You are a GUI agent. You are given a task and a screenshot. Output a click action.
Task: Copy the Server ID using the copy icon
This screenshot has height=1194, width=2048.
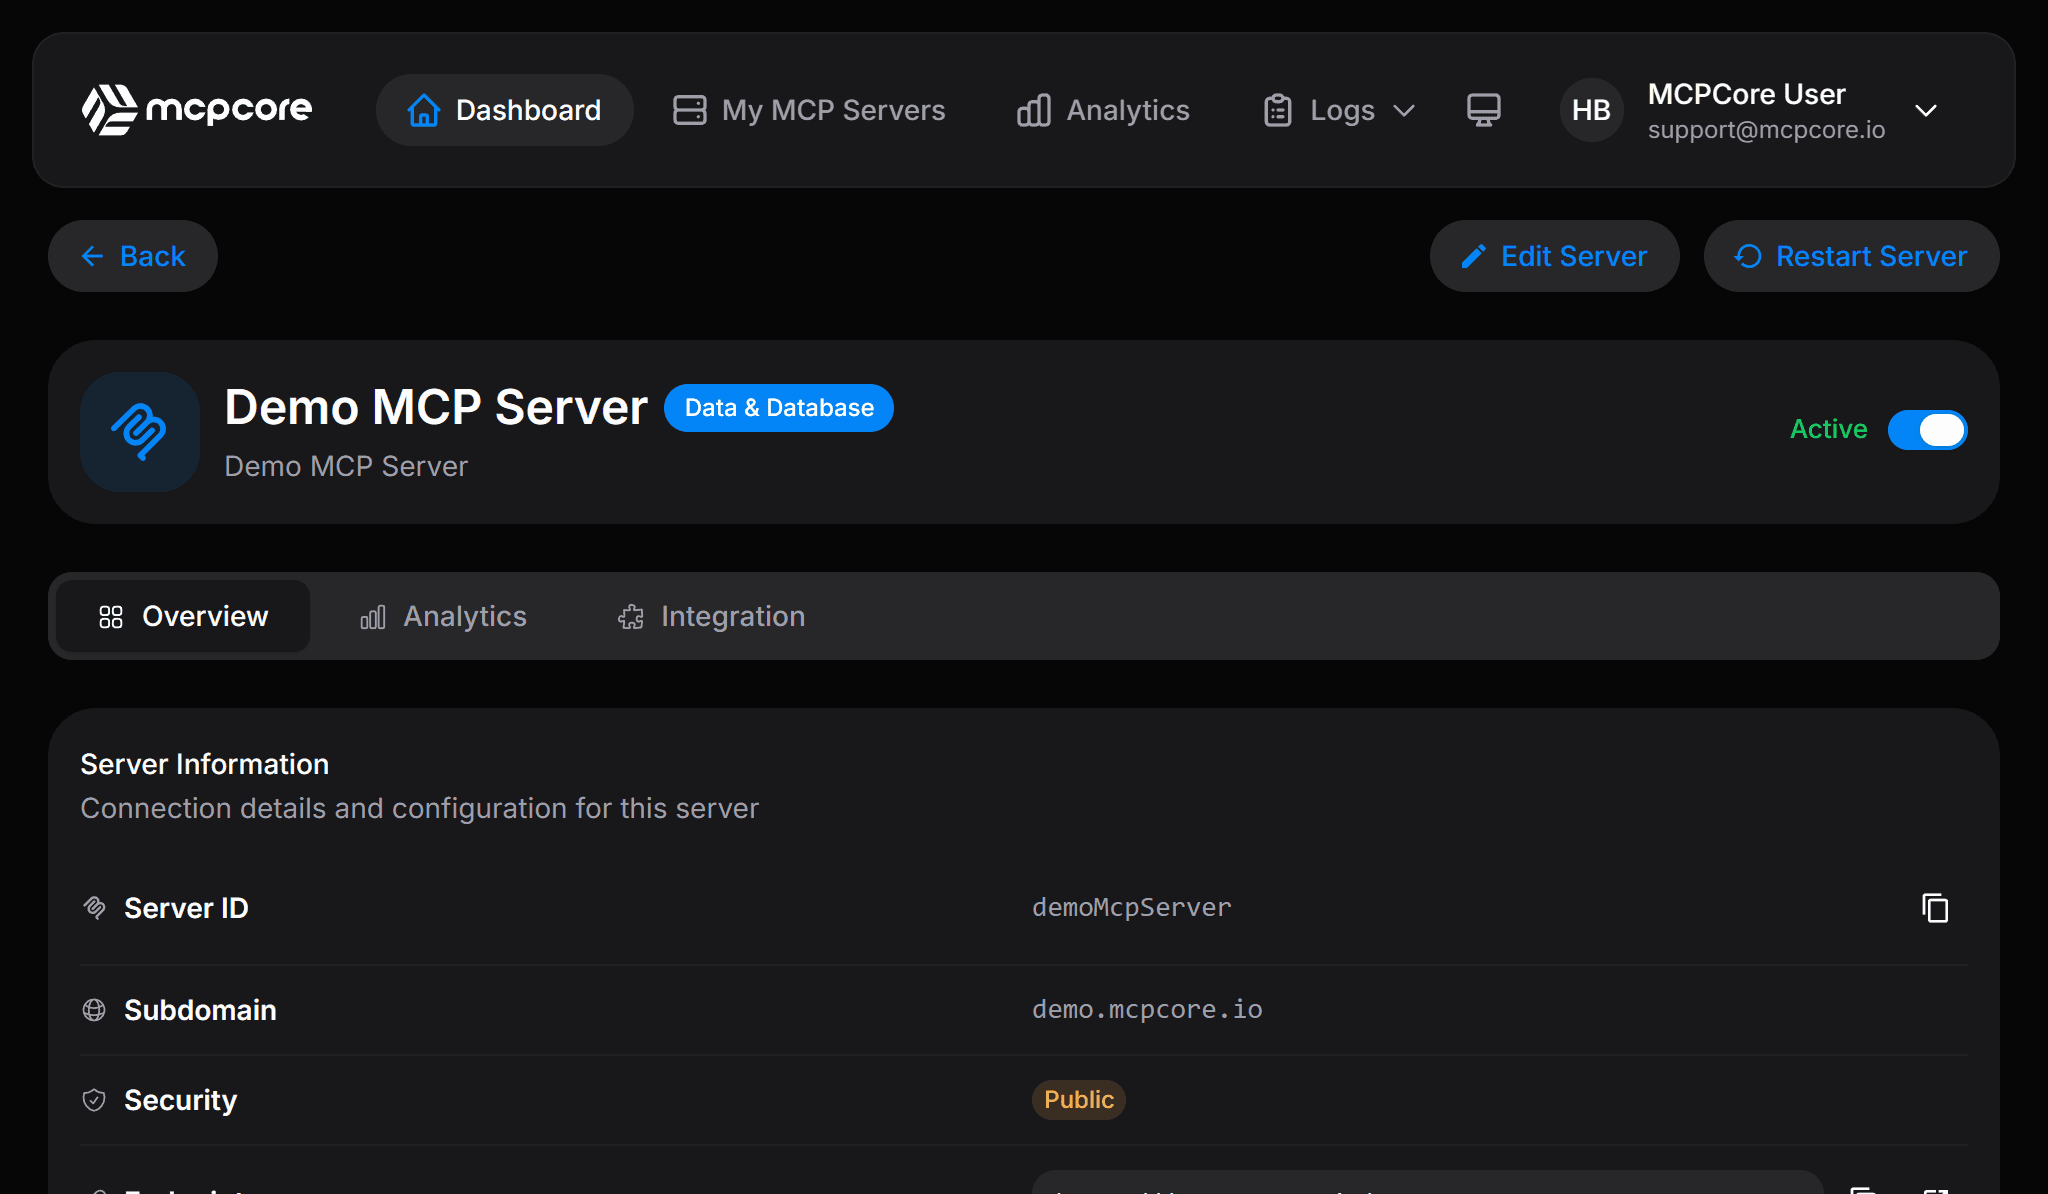coord(1936,908)
